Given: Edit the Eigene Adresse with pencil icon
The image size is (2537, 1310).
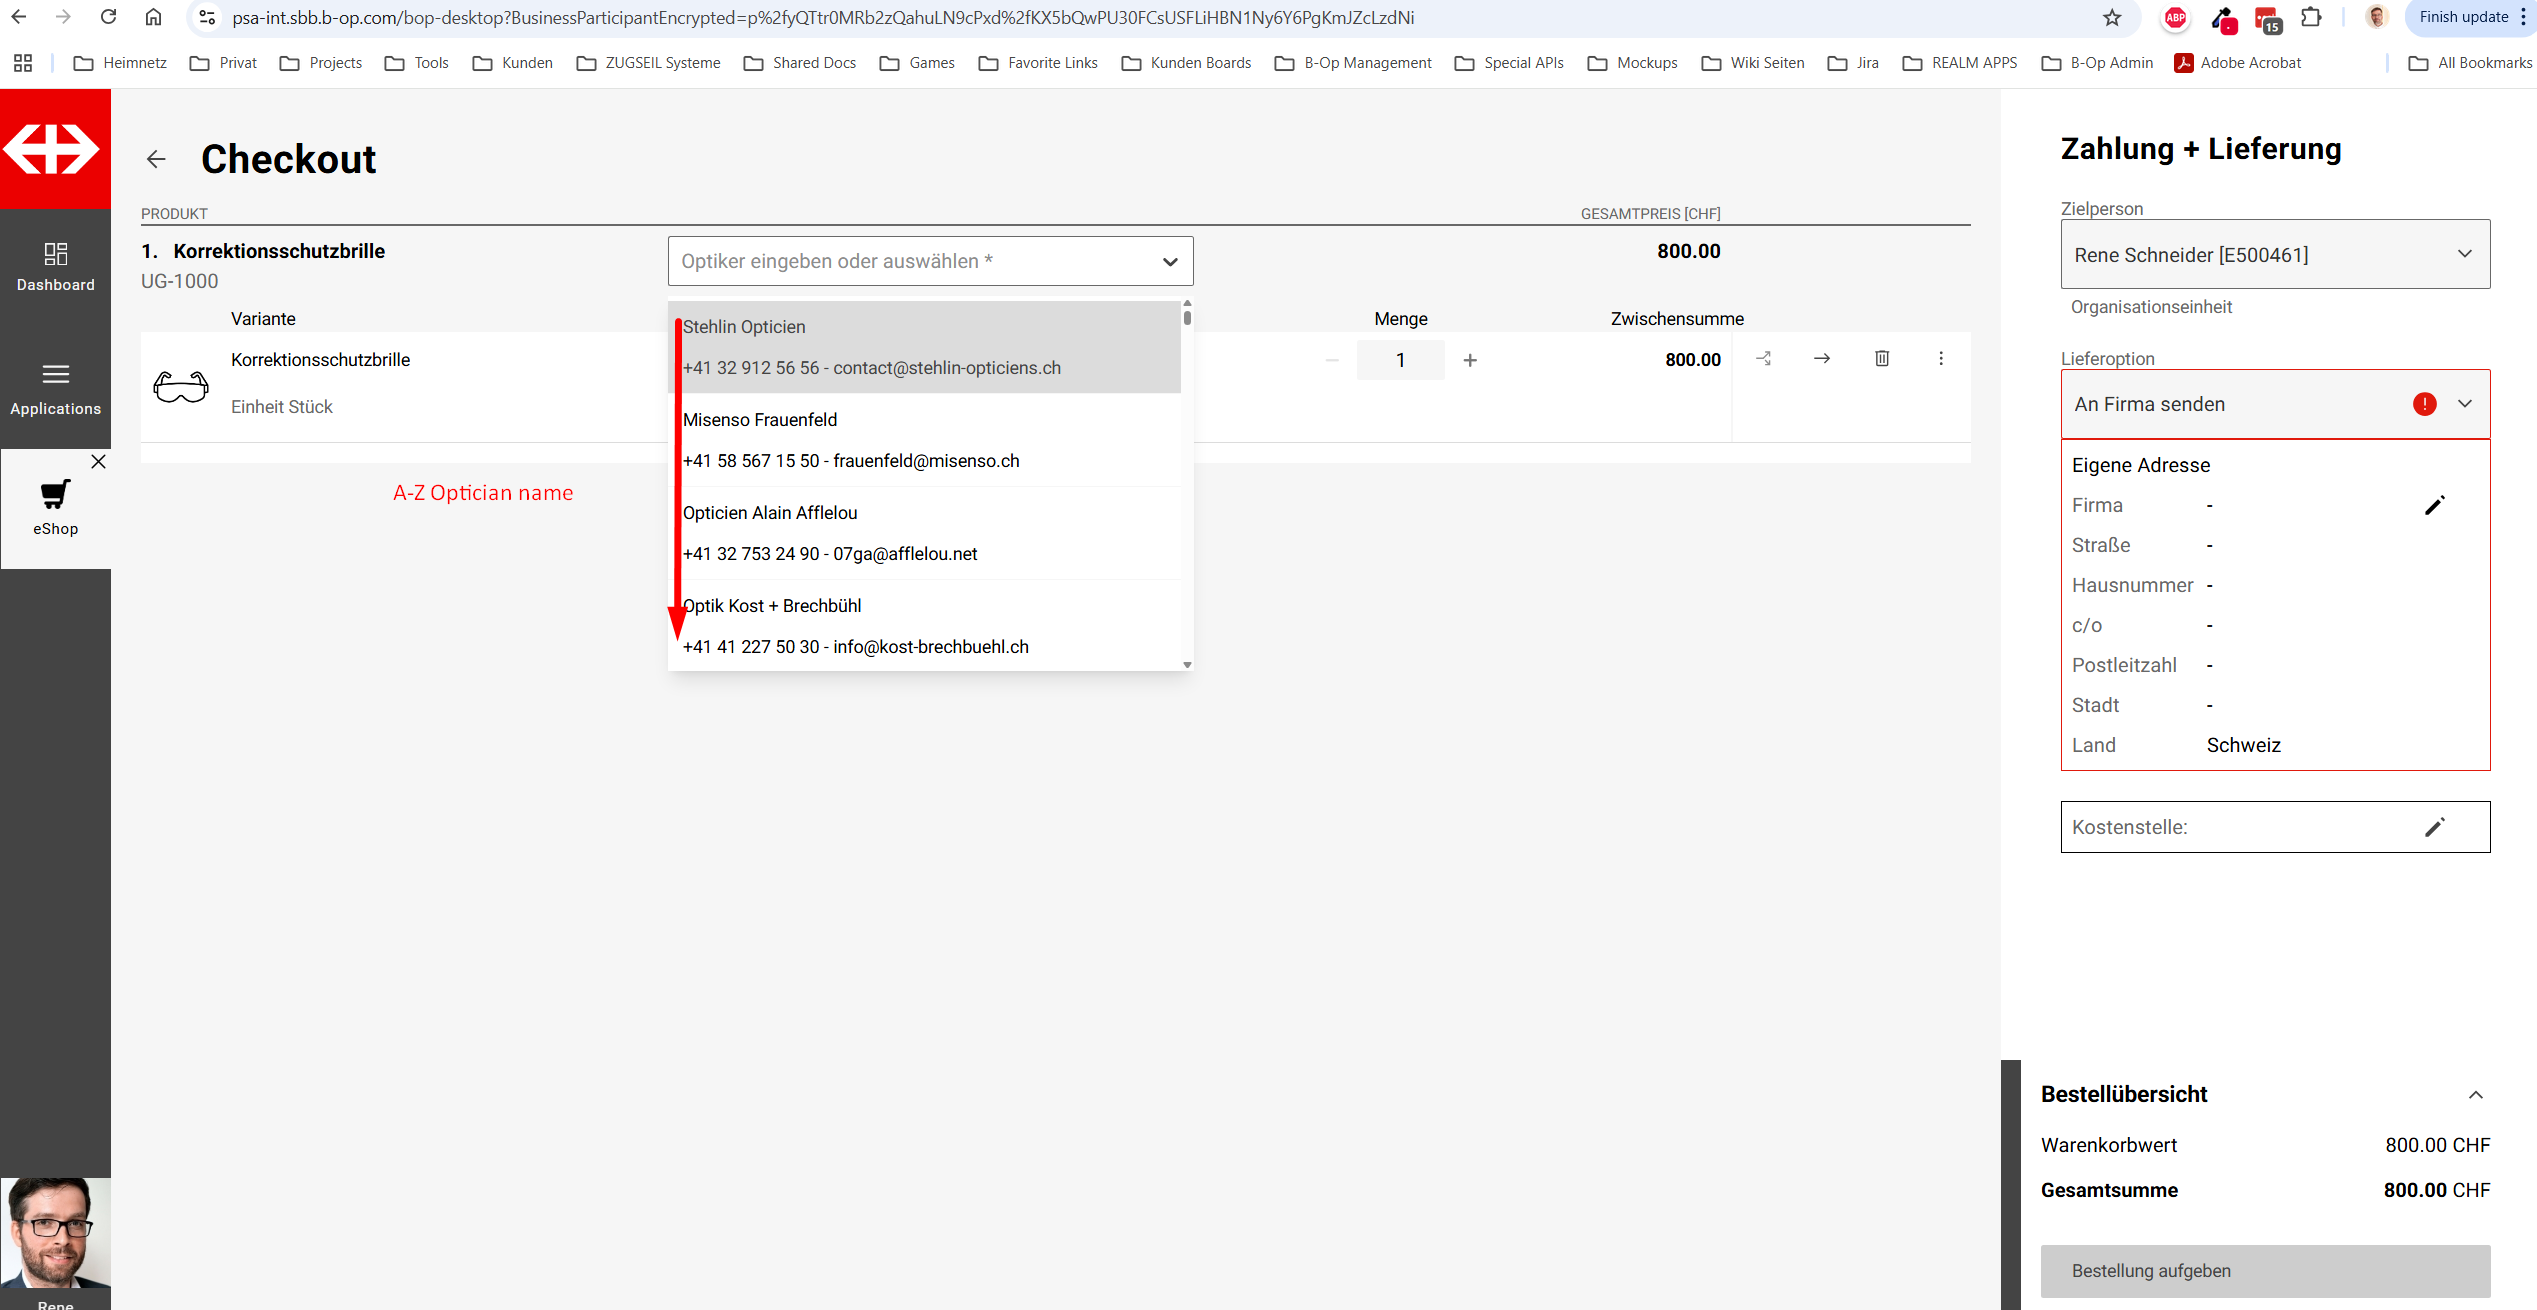Looking at the screenshot, I should (2434, 505).
